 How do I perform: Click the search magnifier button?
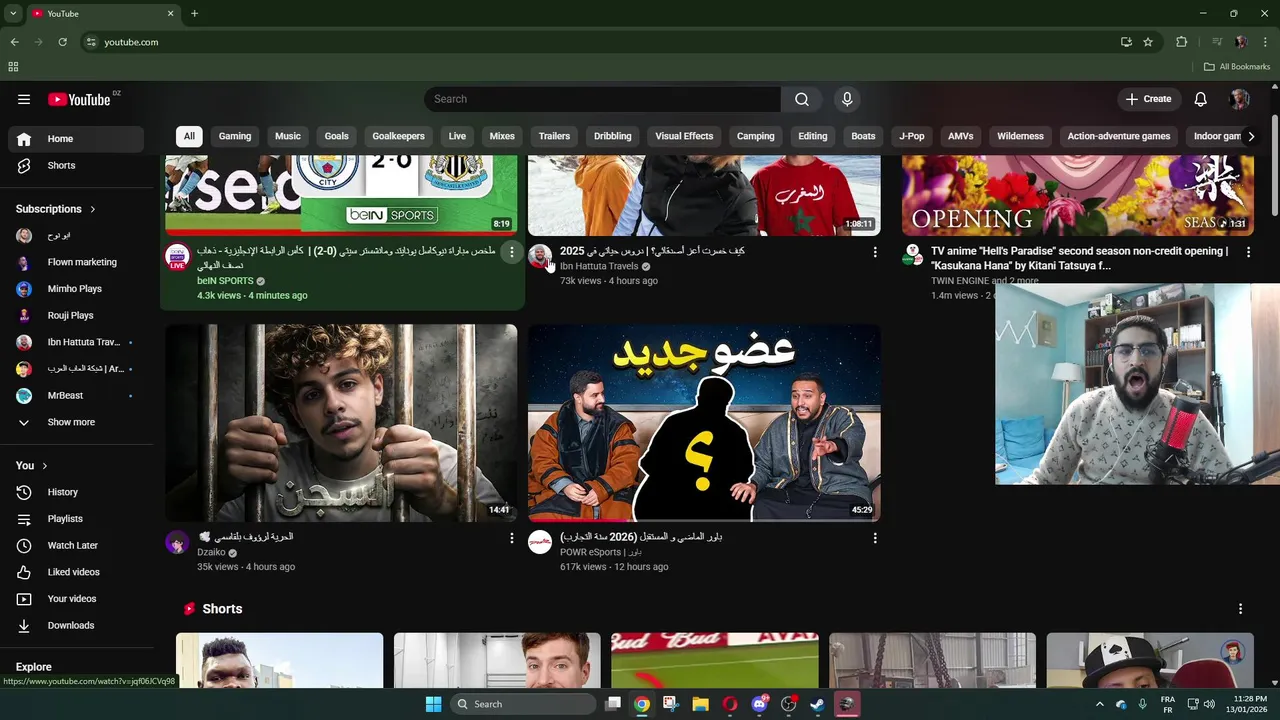point(802,99)
